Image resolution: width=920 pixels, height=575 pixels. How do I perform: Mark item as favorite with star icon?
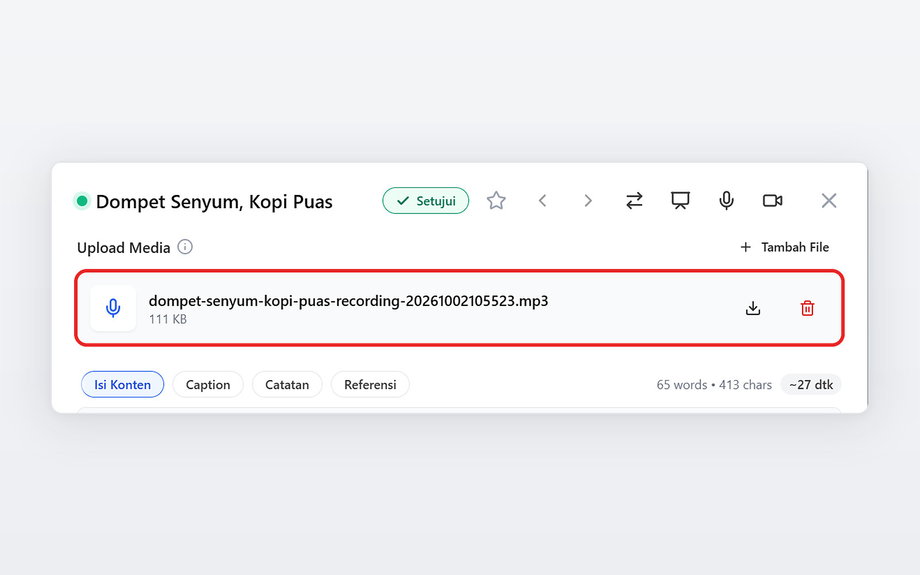point(496,201)
